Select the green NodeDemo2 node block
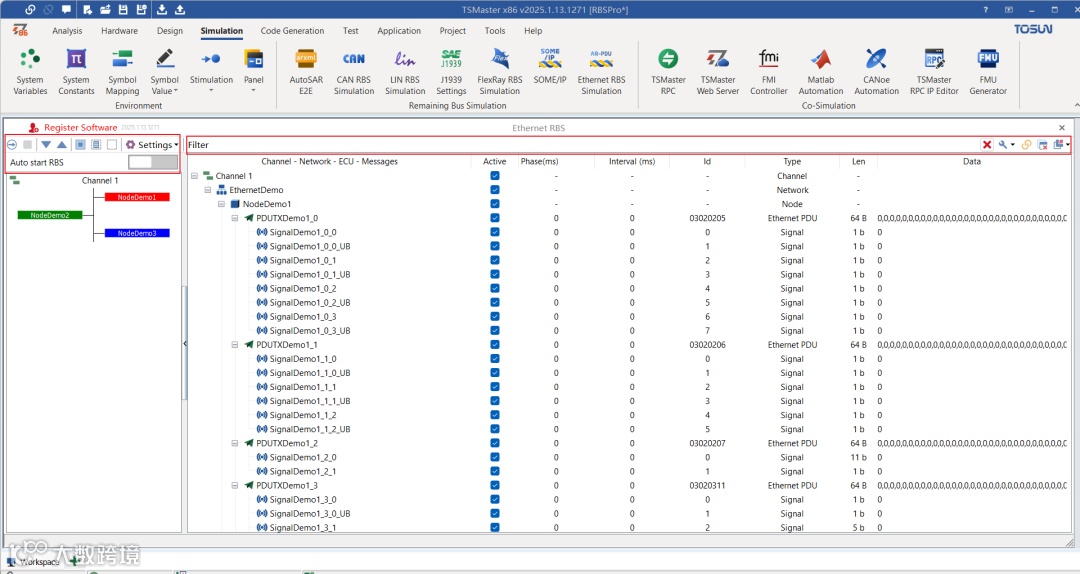Image resolution: width=1080 pixels, height=574 pixels. tap(50, 215)
